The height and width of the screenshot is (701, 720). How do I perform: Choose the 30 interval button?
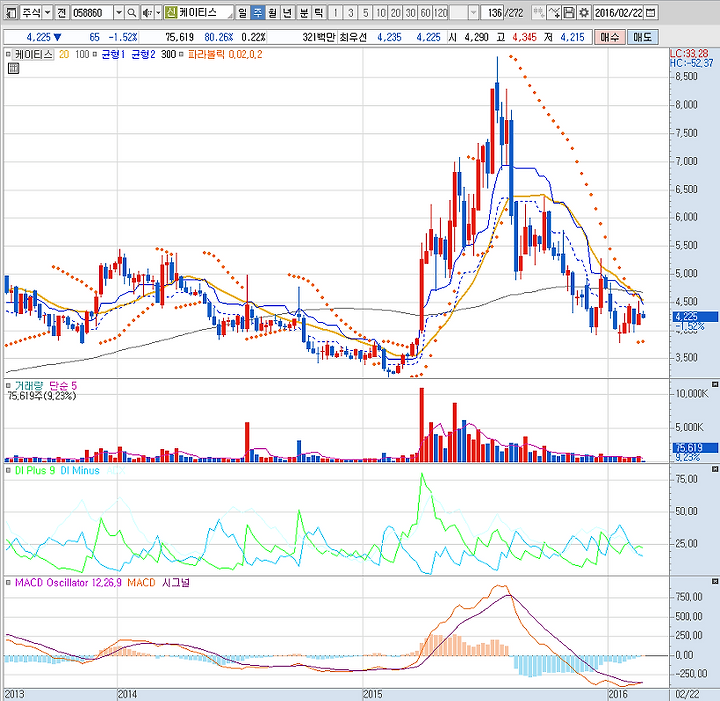[x=411, y=12]
